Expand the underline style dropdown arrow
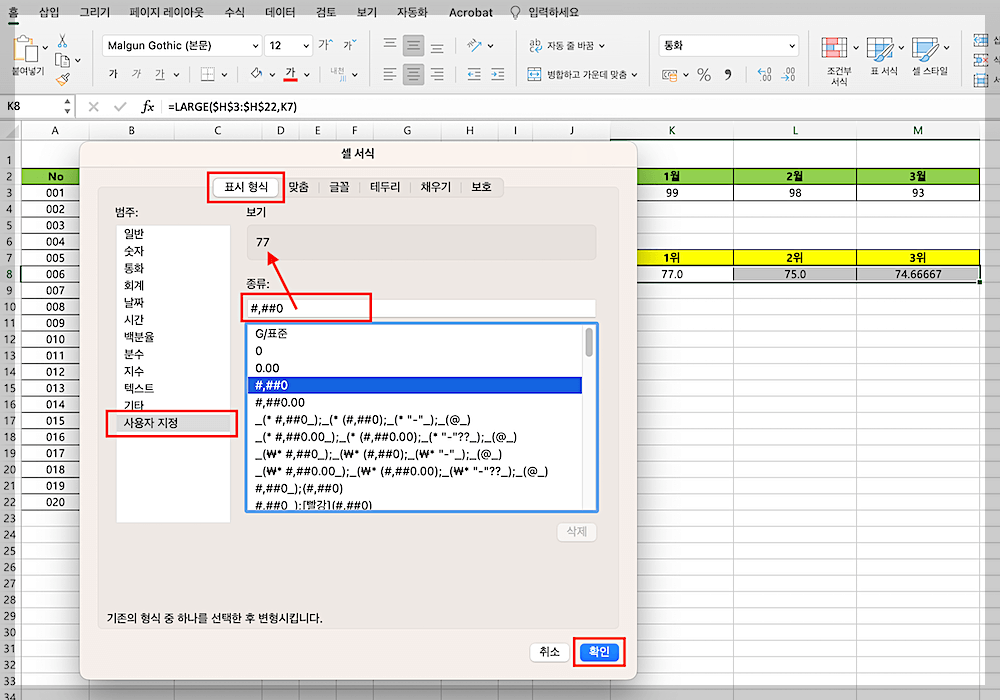1000x700 pixels. pos(176,75)
